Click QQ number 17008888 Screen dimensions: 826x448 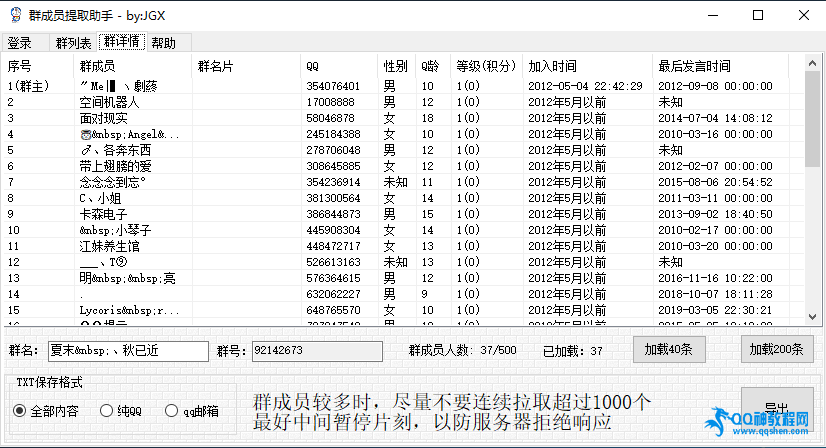click(330, 102)
